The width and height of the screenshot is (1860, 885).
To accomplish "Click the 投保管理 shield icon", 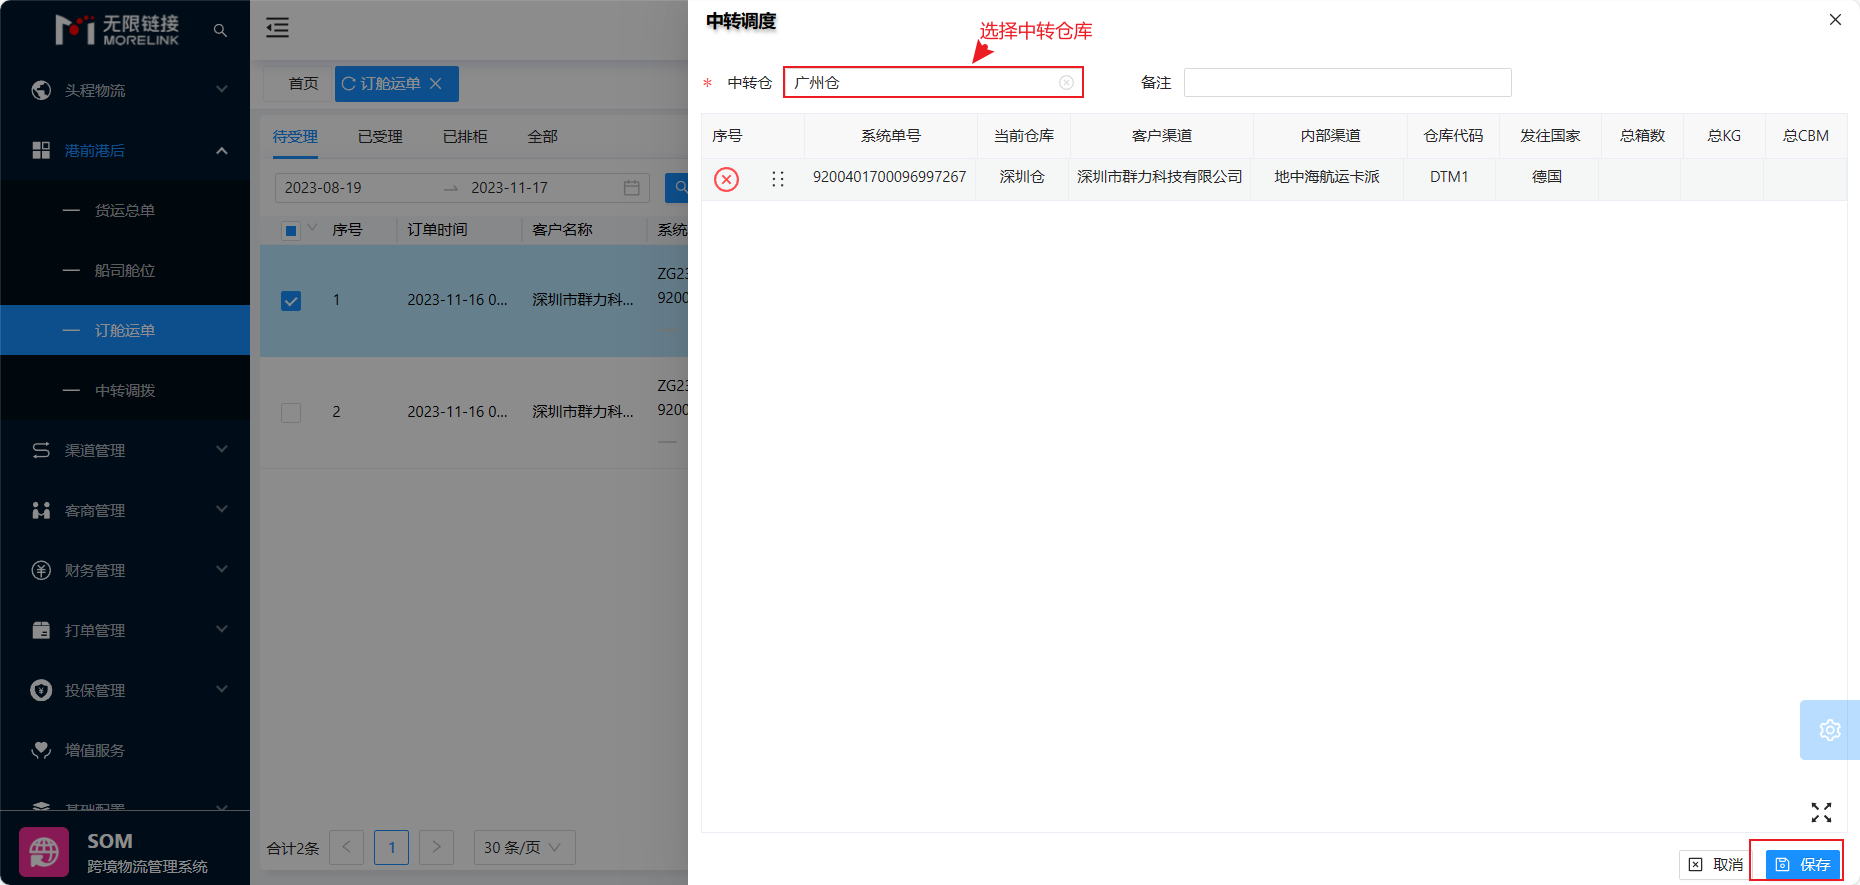I will tap(41, 690).
